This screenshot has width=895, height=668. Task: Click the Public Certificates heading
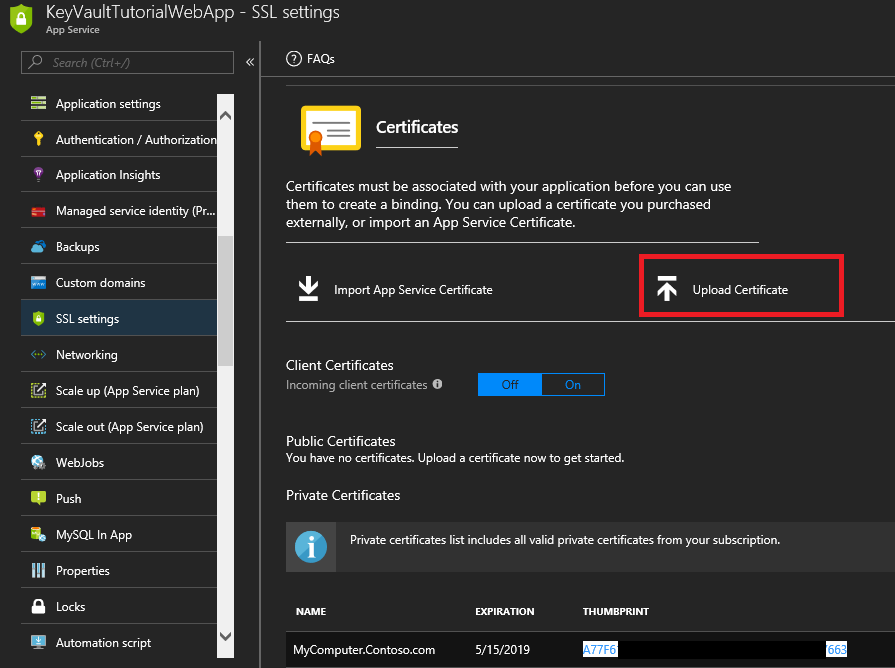(341, 441)
